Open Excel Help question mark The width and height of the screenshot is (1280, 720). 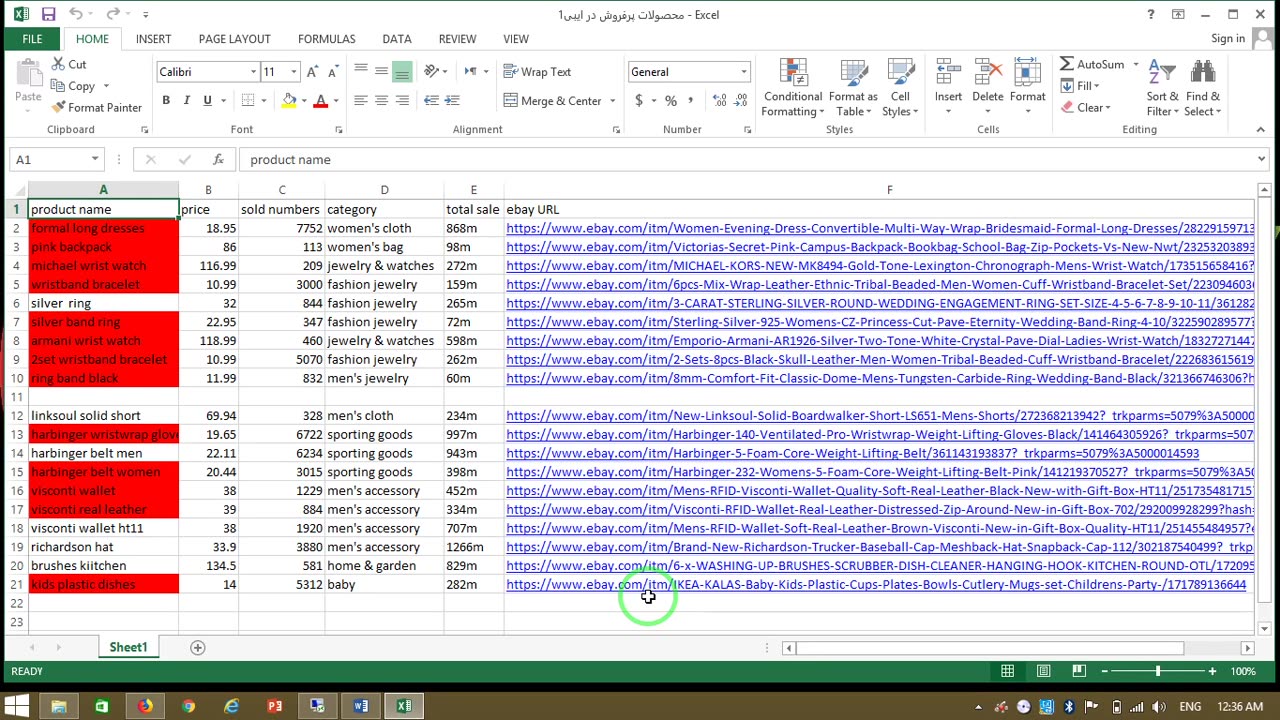tap(1151, 14)
